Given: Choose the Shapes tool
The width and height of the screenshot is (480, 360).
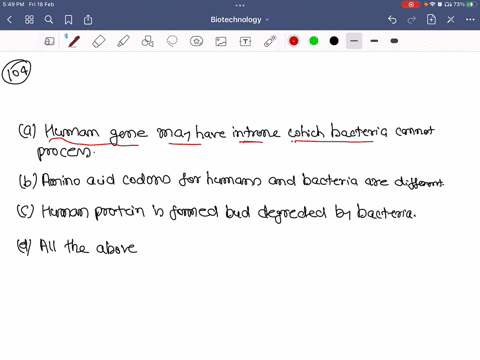Looking at the screenshot, I should pos(147,41).
